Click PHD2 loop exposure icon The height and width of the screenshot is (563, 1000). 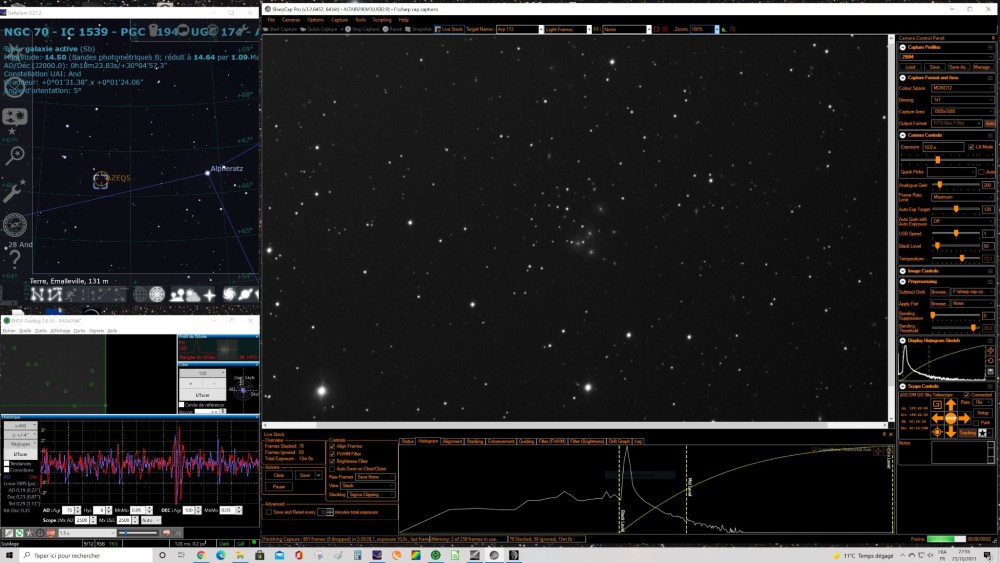click(x=19, y=533)
